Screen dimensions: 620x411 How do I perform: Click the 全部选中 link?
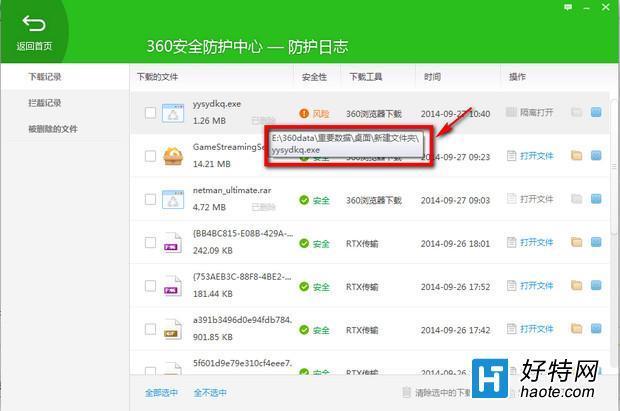161,393
